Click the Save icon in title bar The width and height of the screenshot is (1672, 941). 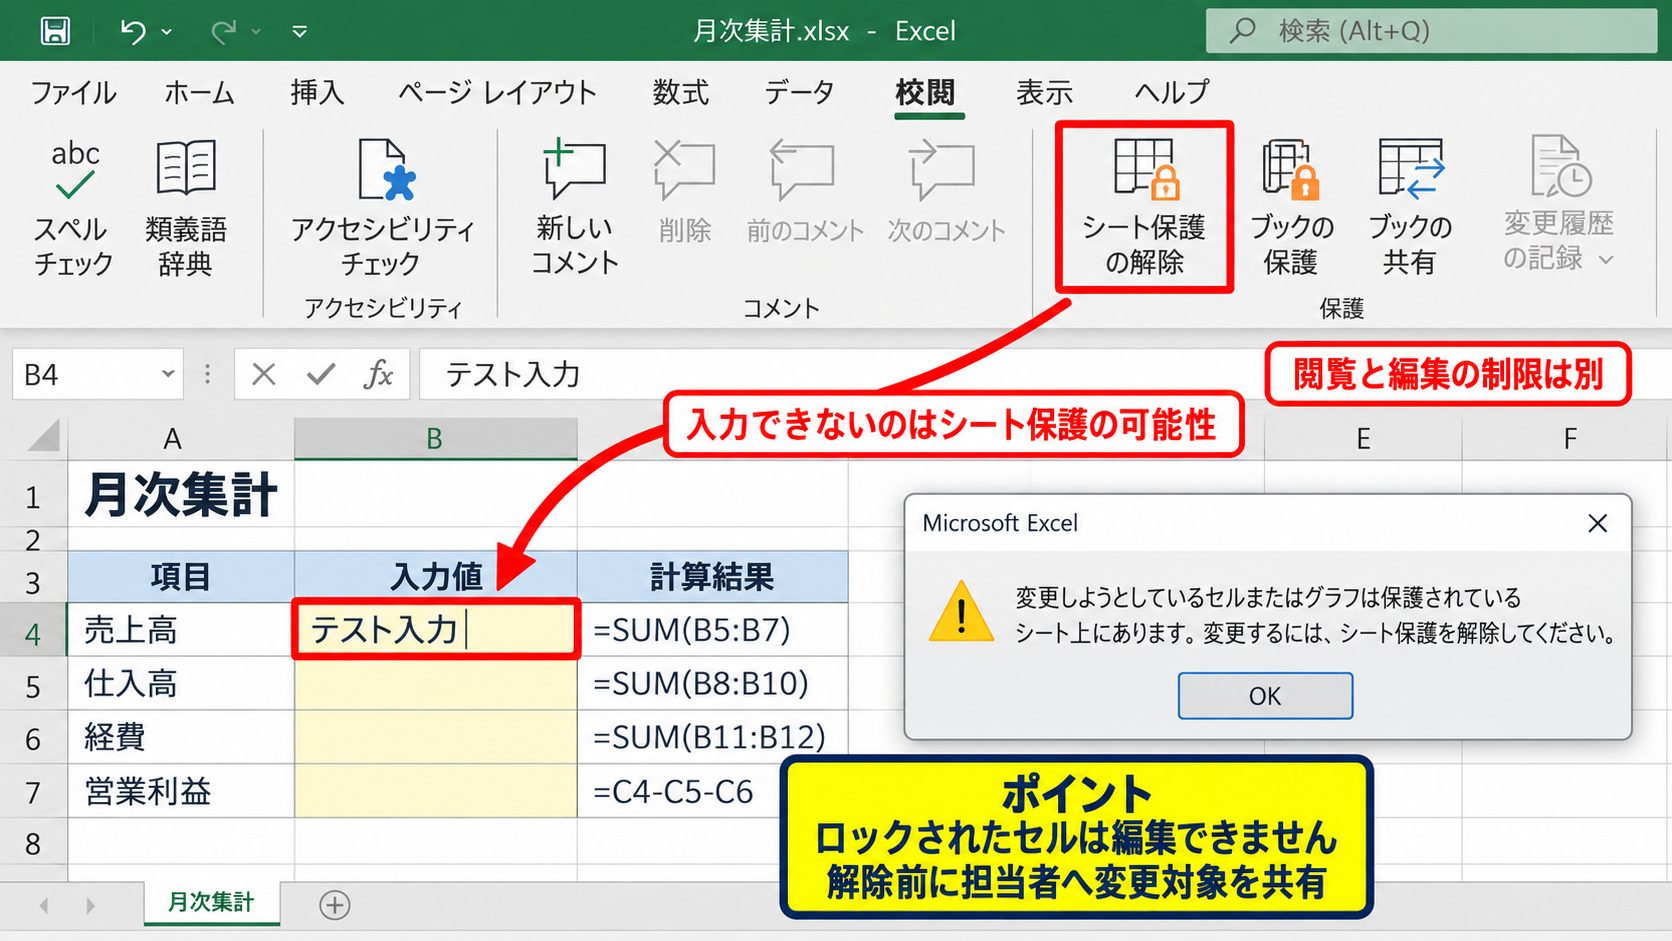point(55,31)
